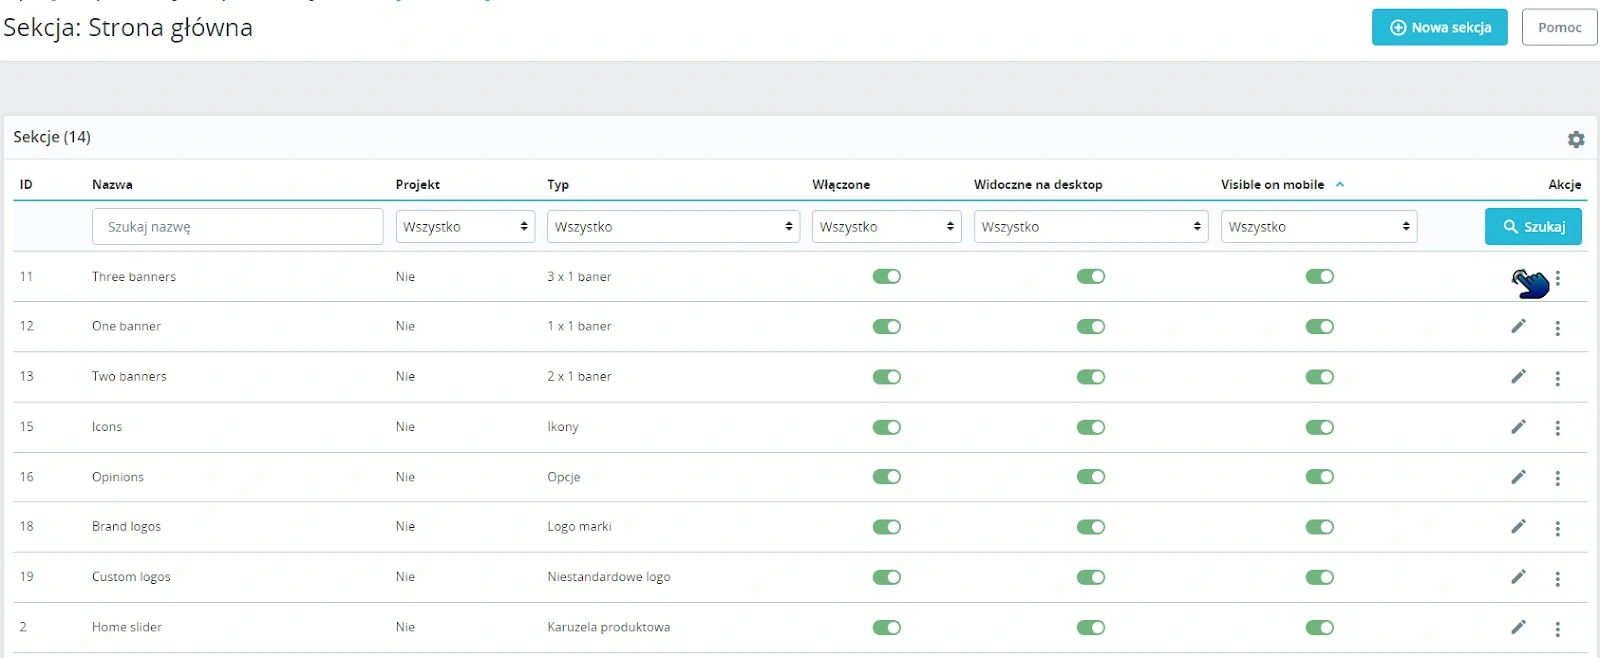Click the edit pencil for Brand logos

(x=1518, y=527)
